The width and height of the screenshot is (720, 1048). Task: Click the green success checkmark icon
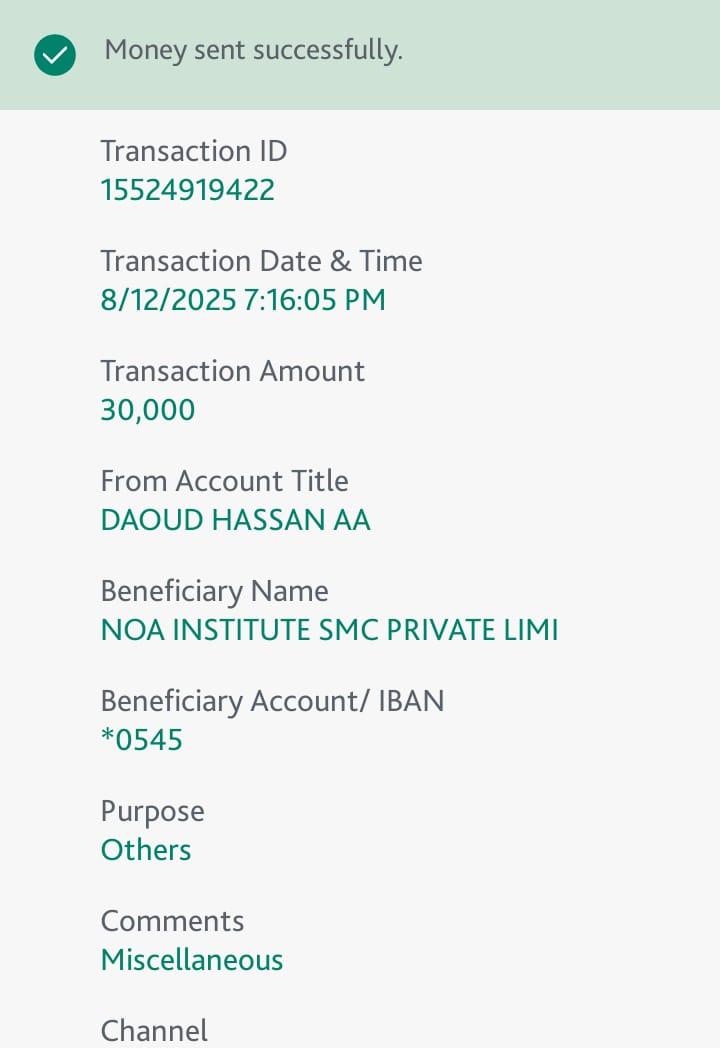tap(55, 55)
